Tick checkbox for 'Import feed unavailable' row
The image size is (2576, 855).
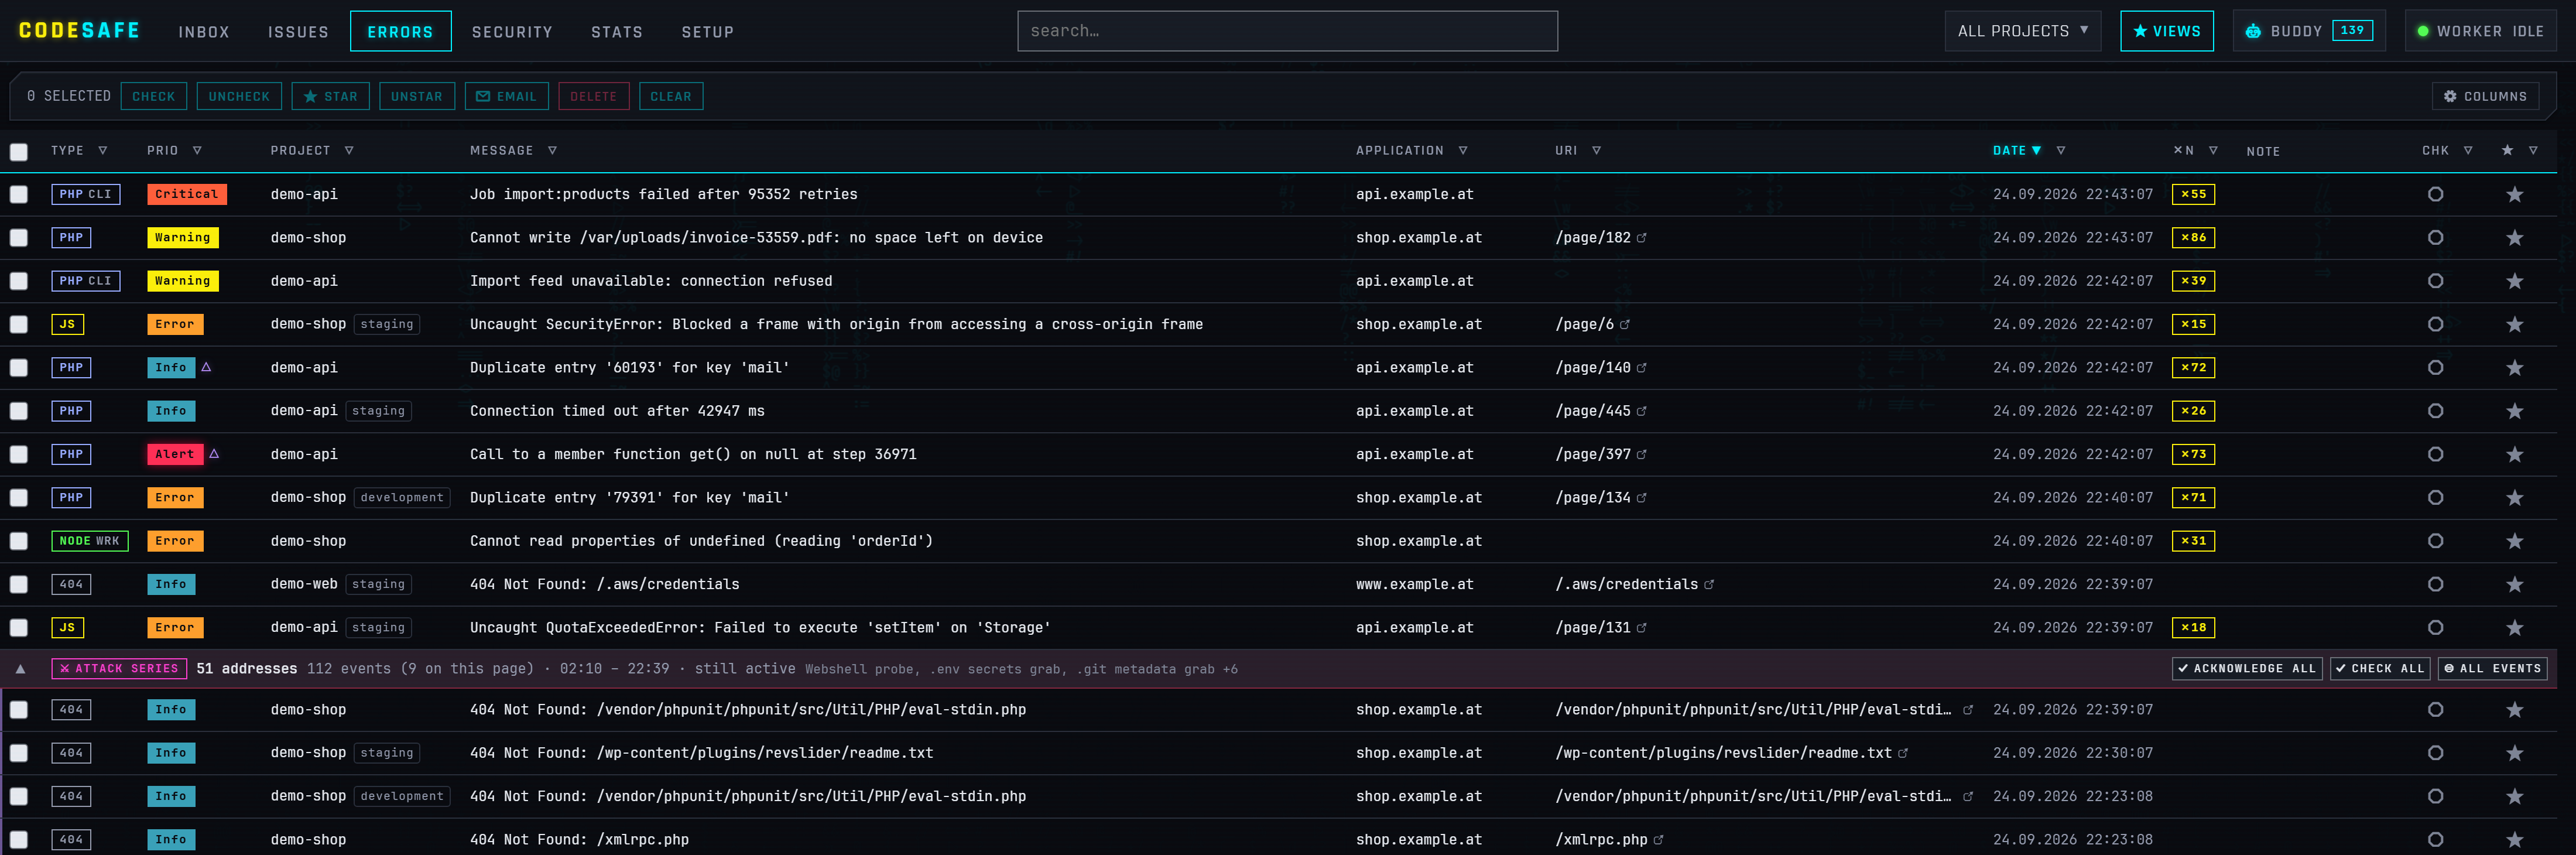(19, 281)
